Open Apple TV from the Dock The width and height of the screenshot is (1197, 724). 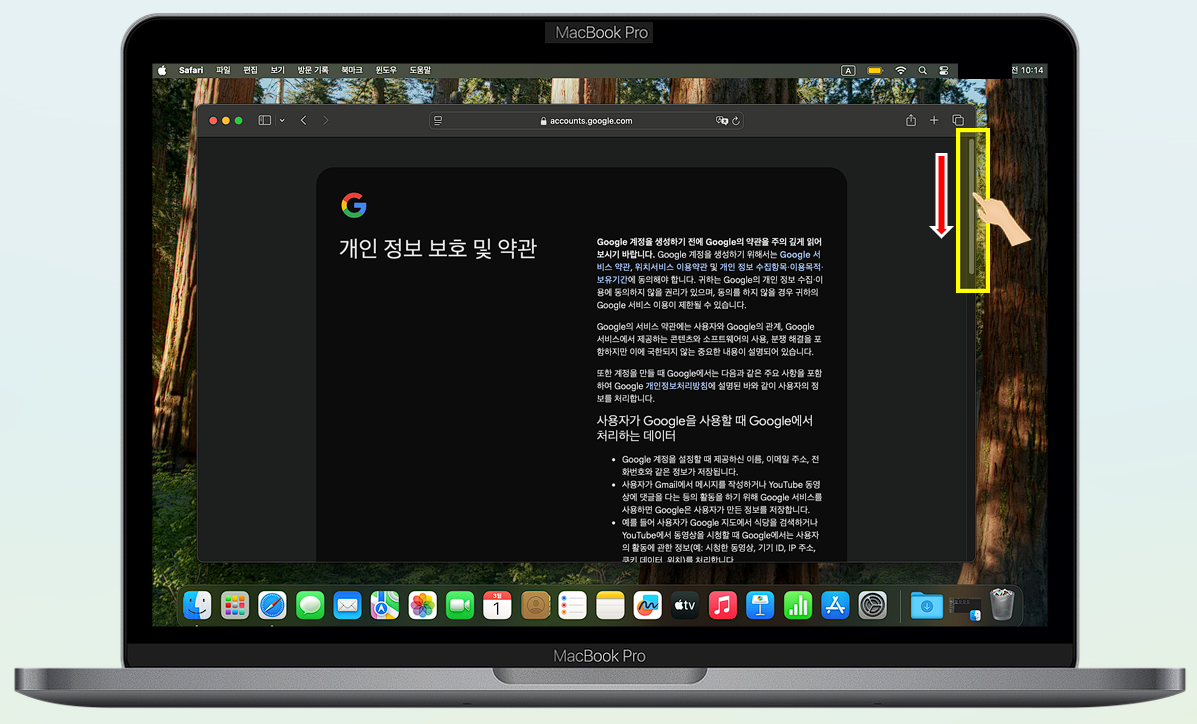685,606
